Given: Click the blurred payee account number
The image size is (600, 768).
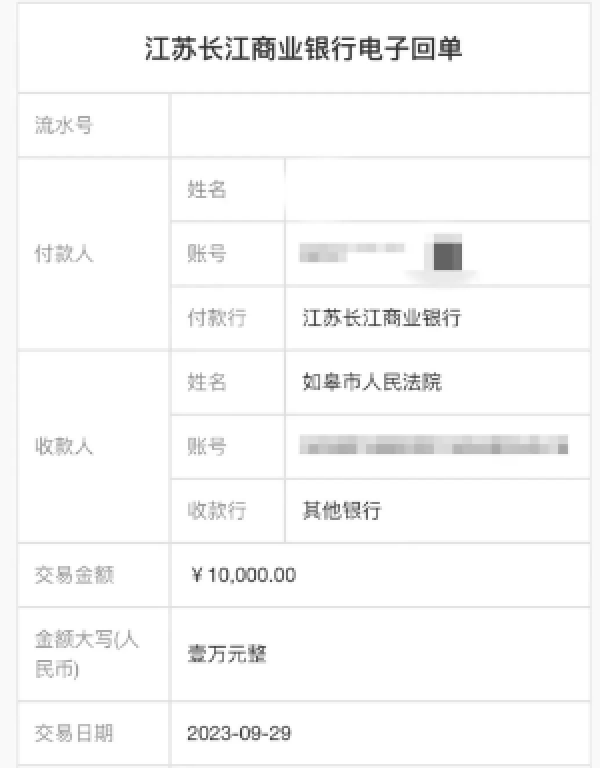Looking at the screenshot, I should pyautogui.click(x=435, y=445).
